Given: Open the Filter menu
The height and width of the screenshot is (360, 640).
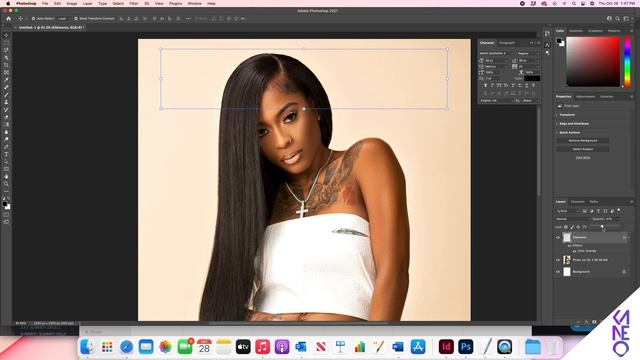Looking at the screenshot, I should [x=134, y=3].
